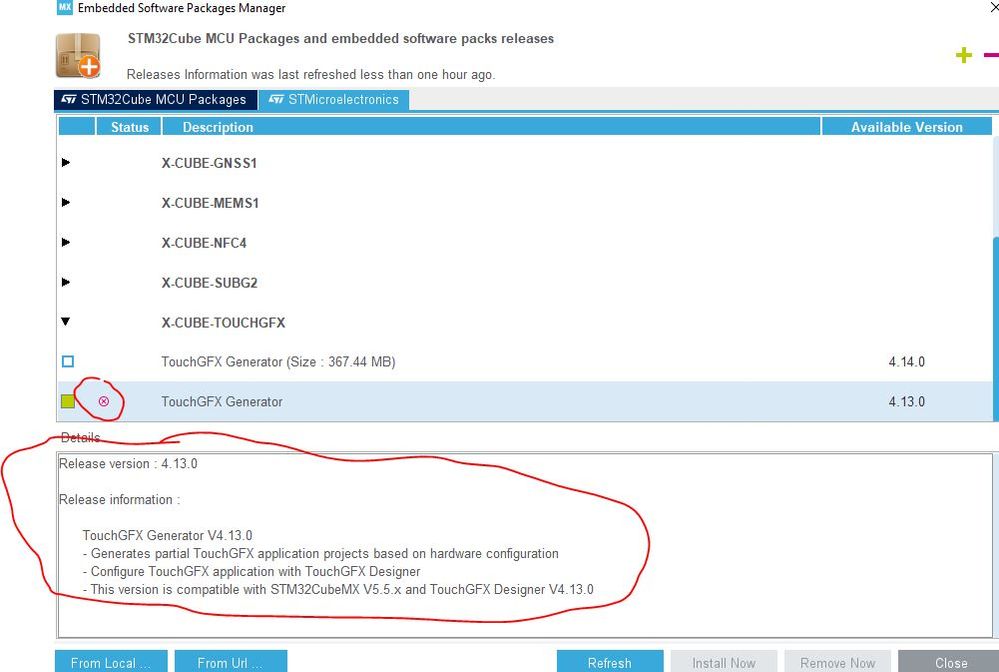Click the Status column header

coord(129,127)
